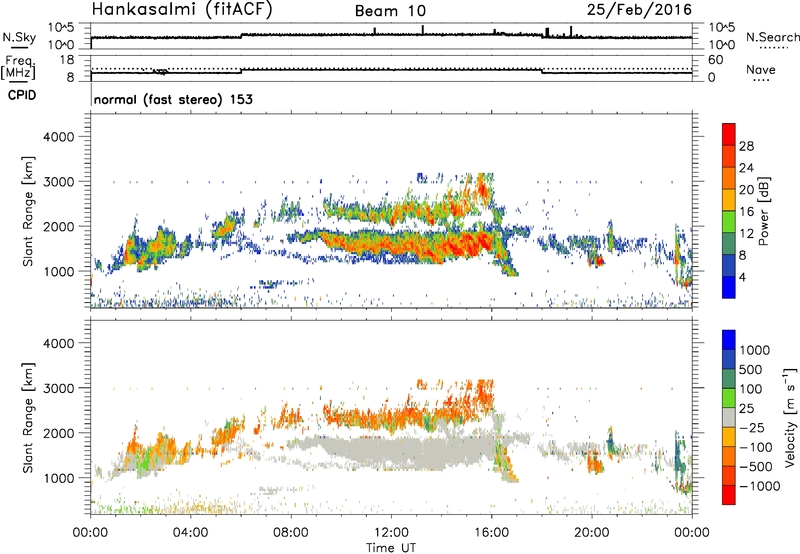Click the power panel 'Slant Range [km]' label

28,211
